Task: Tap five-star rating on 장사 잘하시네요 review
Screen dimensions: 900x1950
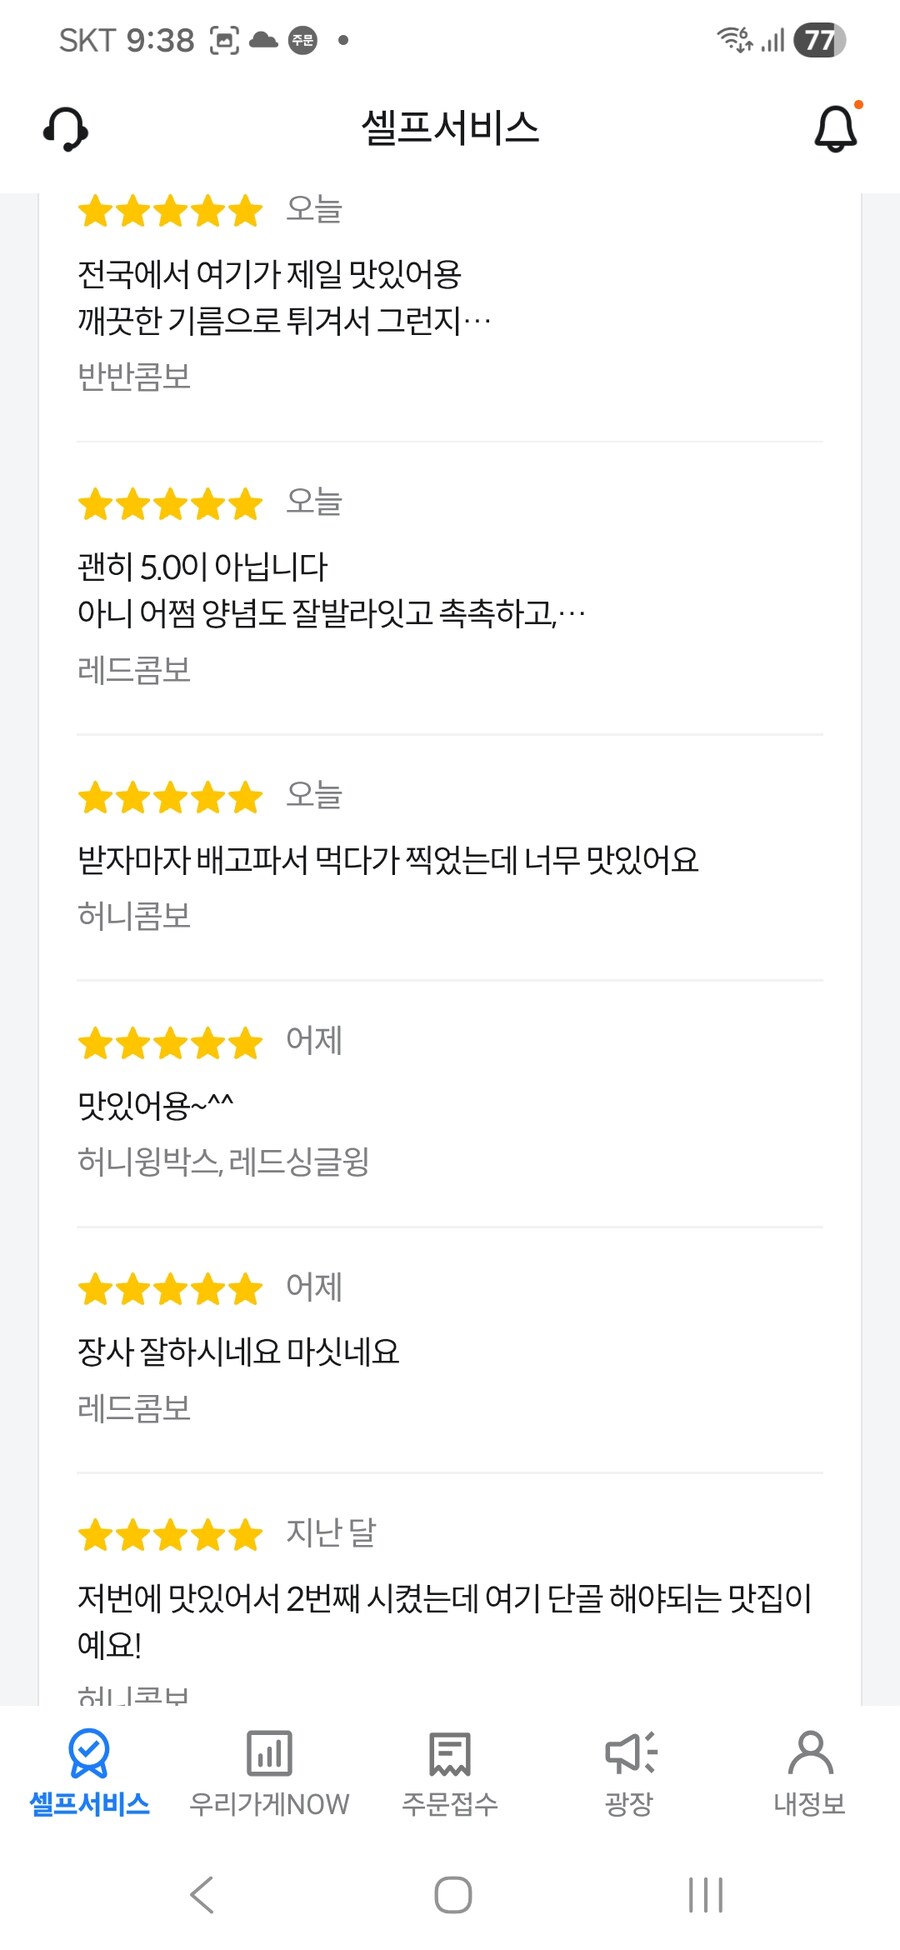Action: pyautogui.click(x=170, y=1290)
